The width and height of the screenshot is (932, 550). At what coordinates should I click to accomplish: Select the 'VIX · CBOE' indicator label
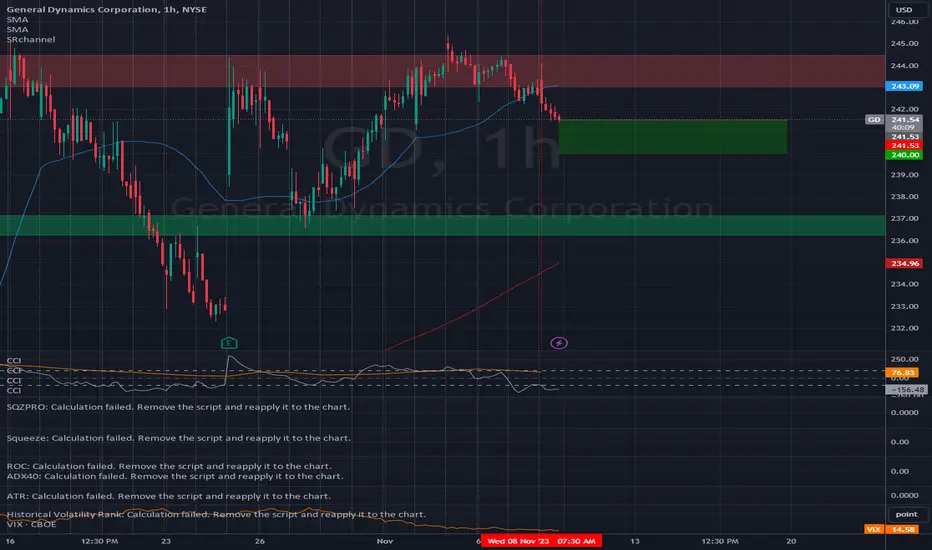coord(31,524)
